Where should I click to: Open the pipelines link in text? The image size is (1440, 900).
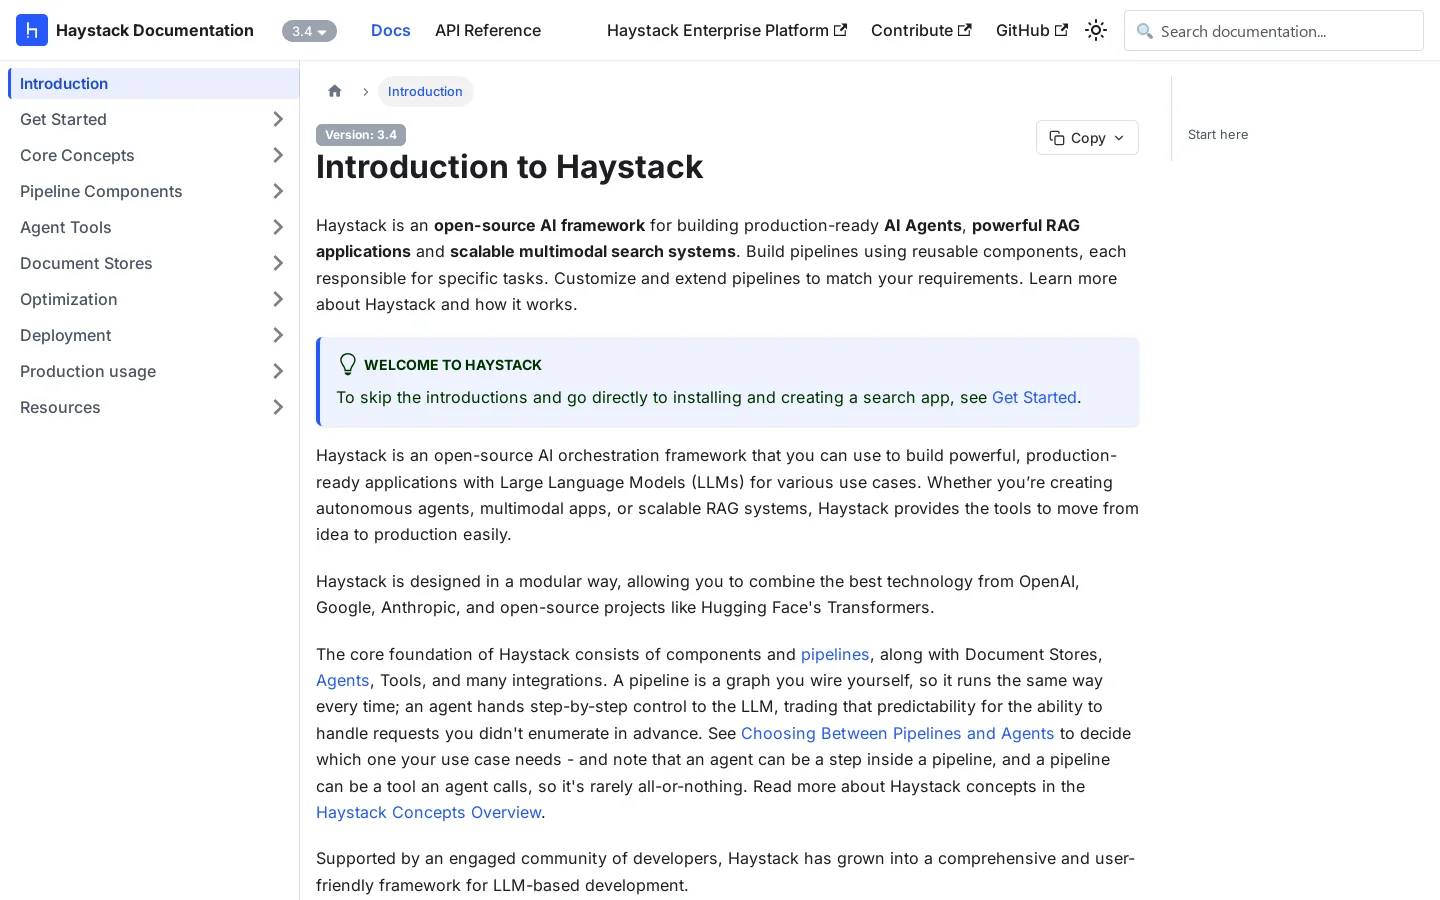[835, 654]
